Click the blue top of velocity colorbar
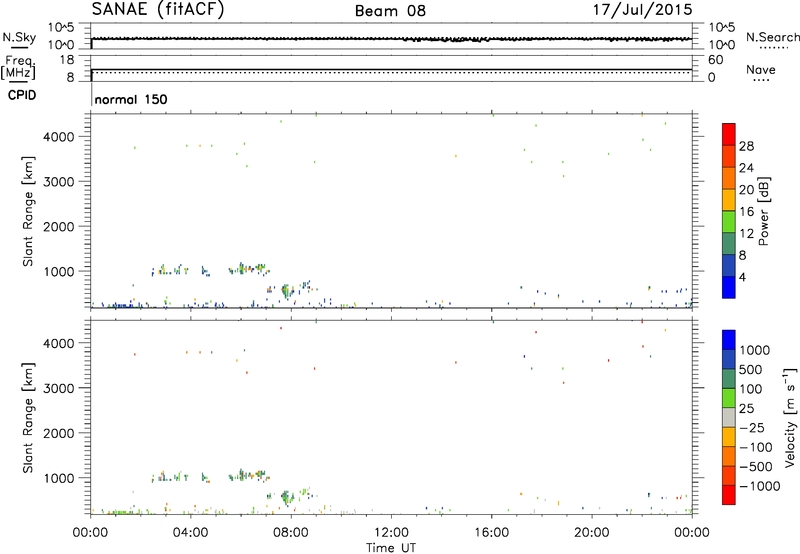 pyautogui.click(x=729, y=340)
